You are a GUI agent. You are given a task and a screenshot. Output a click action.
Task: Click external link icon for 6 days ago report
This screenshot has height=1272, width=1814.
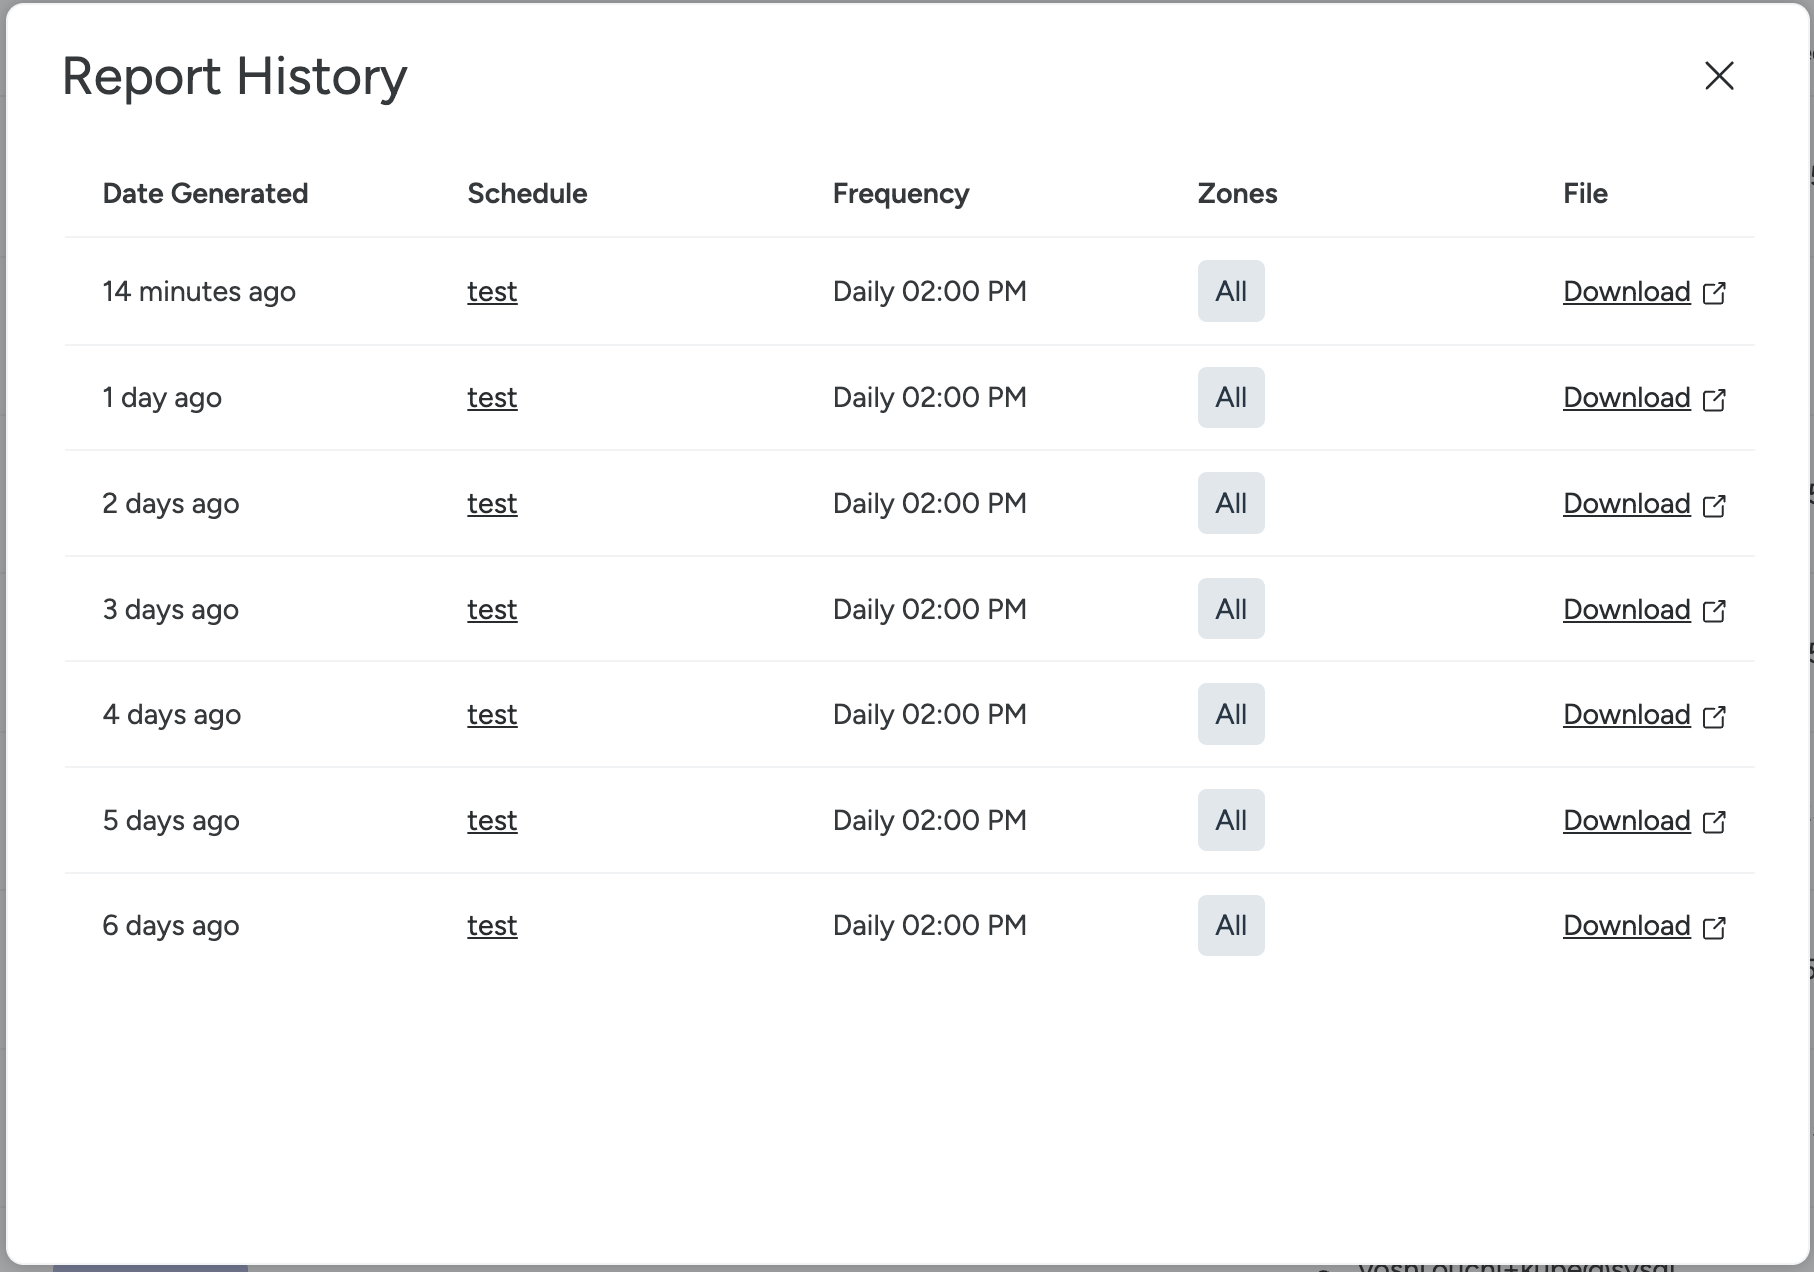(1714, 927)
